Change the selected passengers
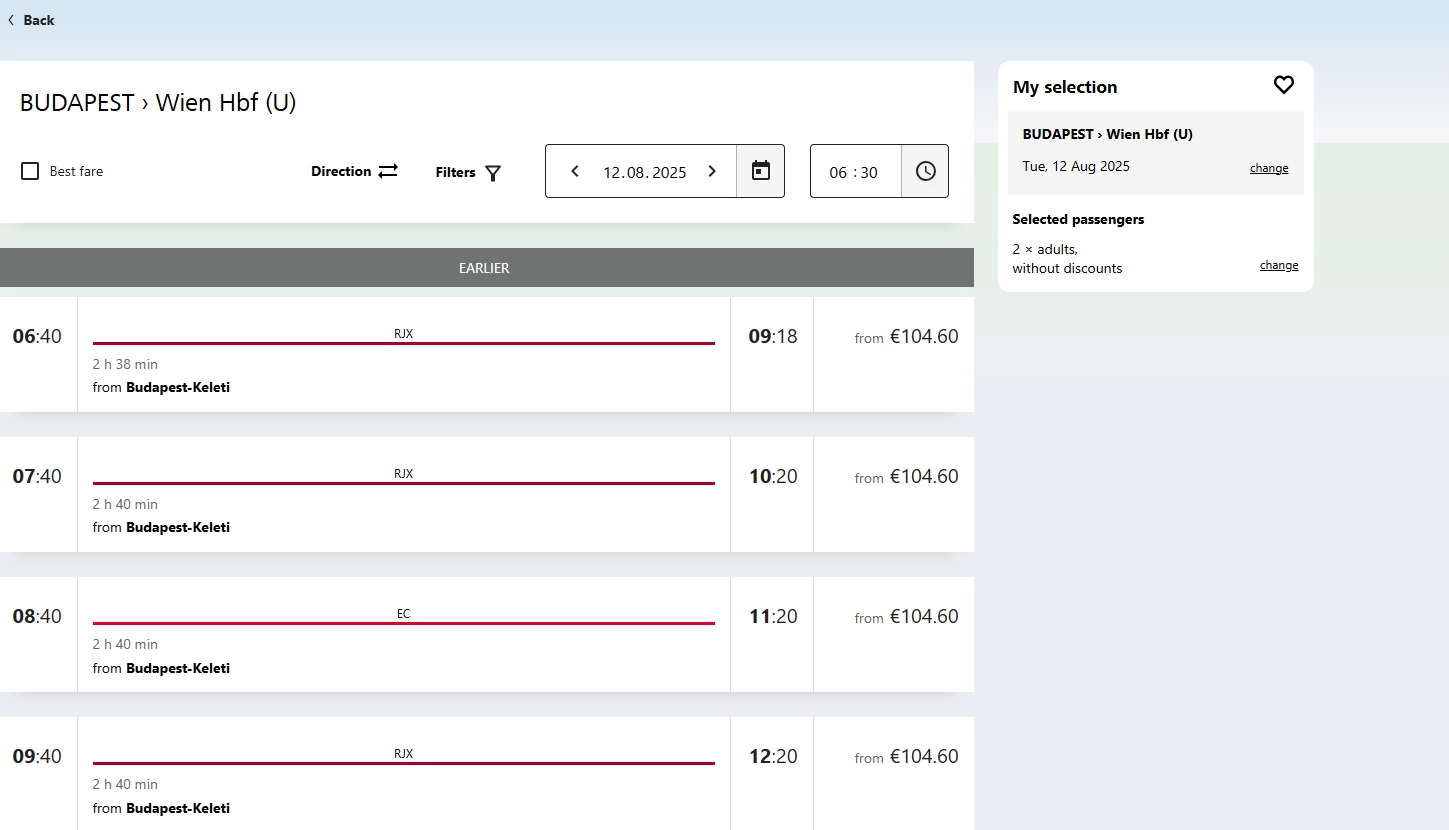1449x830 pixels. pos(1279,265)
